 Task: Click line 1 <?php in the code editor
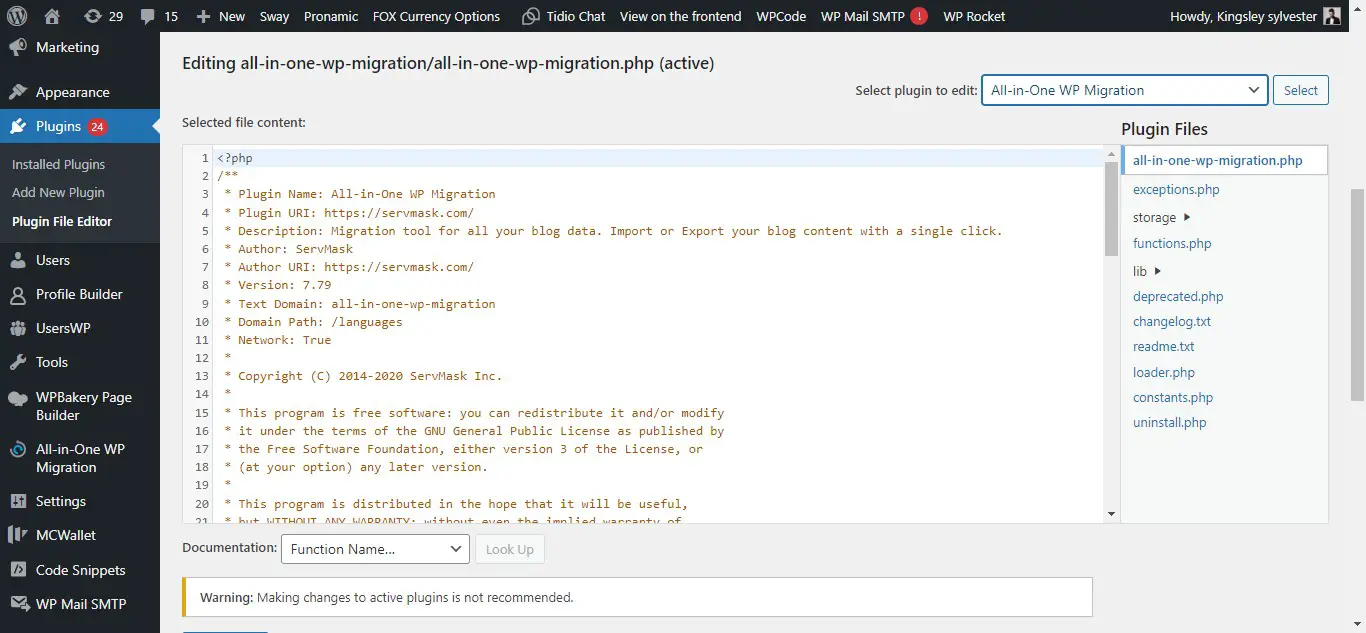tap(235, 158)
